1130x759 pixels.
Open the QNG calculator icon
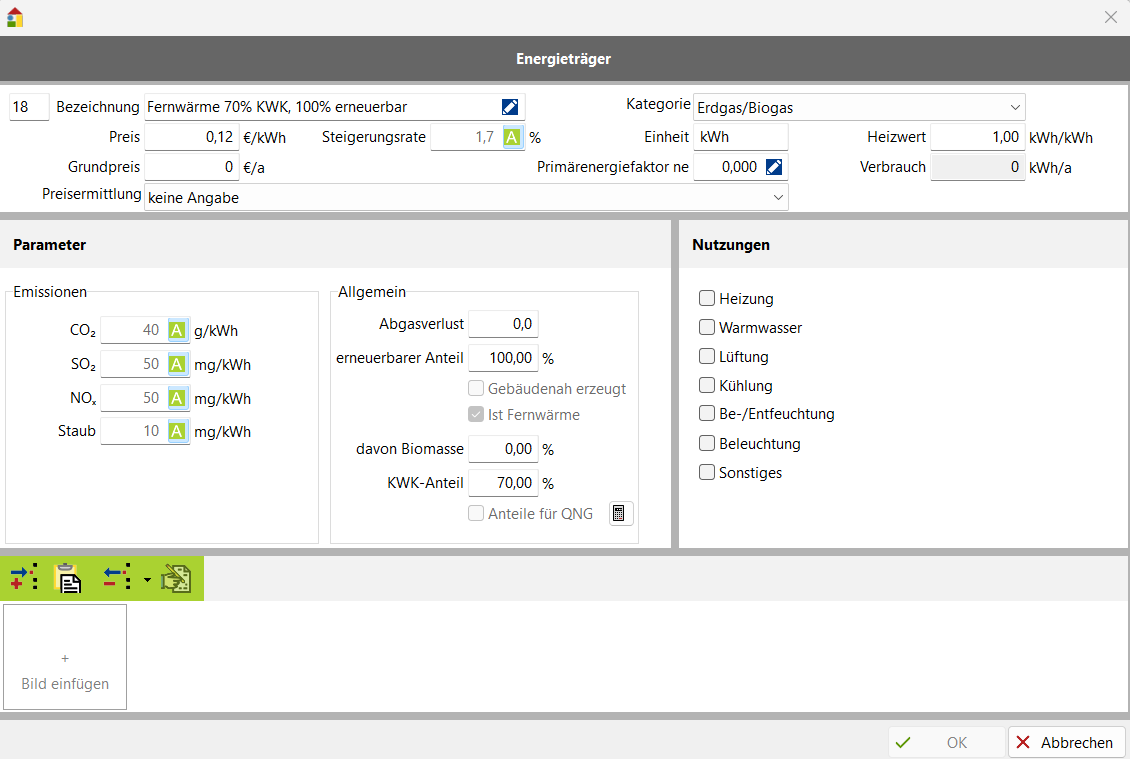pos(620,514)
